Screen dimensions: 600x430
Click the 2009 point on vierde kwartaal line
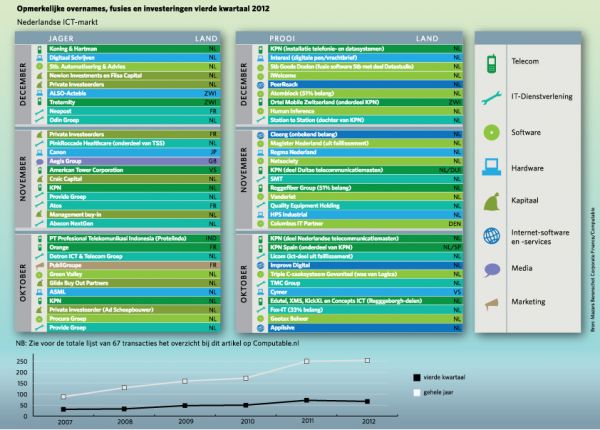pos(185,405)
